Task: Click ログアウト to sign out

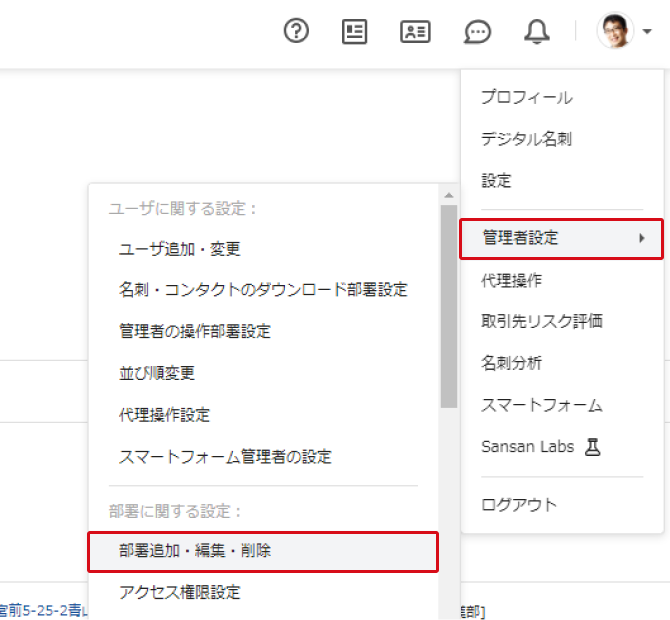Action: click(518, 504)
